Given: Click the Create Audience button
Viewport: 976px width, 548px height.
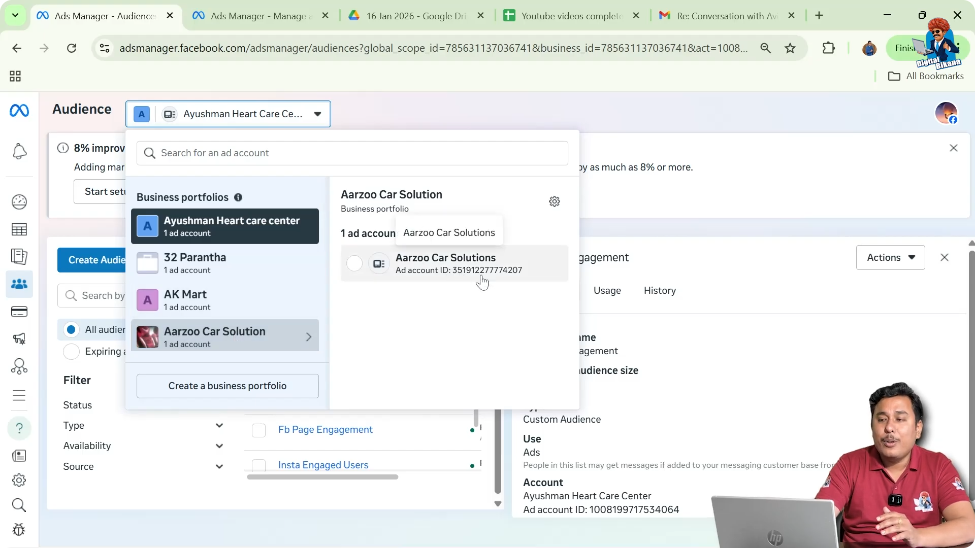Looking at the screenshot, I should point(92,260).
